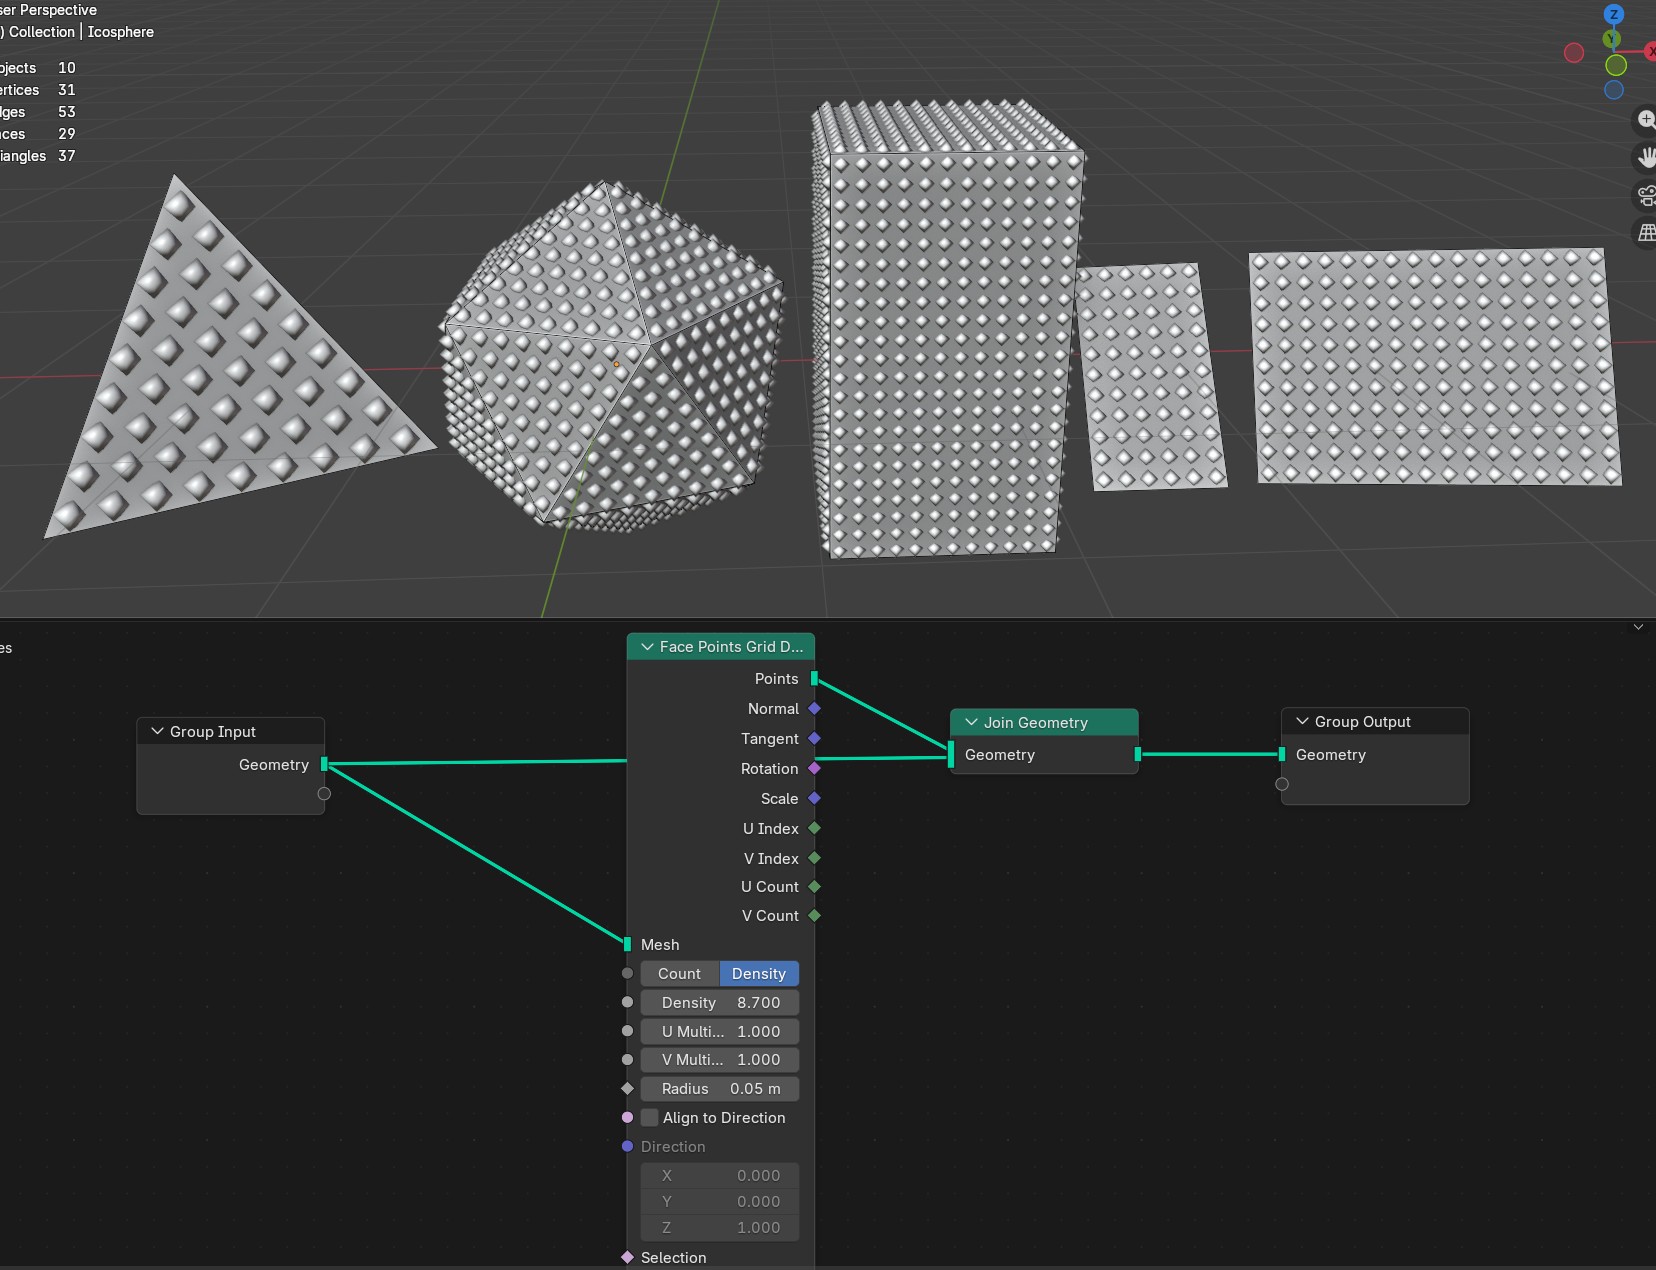
Task: Click the unlabeled red negative X gizmo circle
Action: click(x=1574, y=53)
